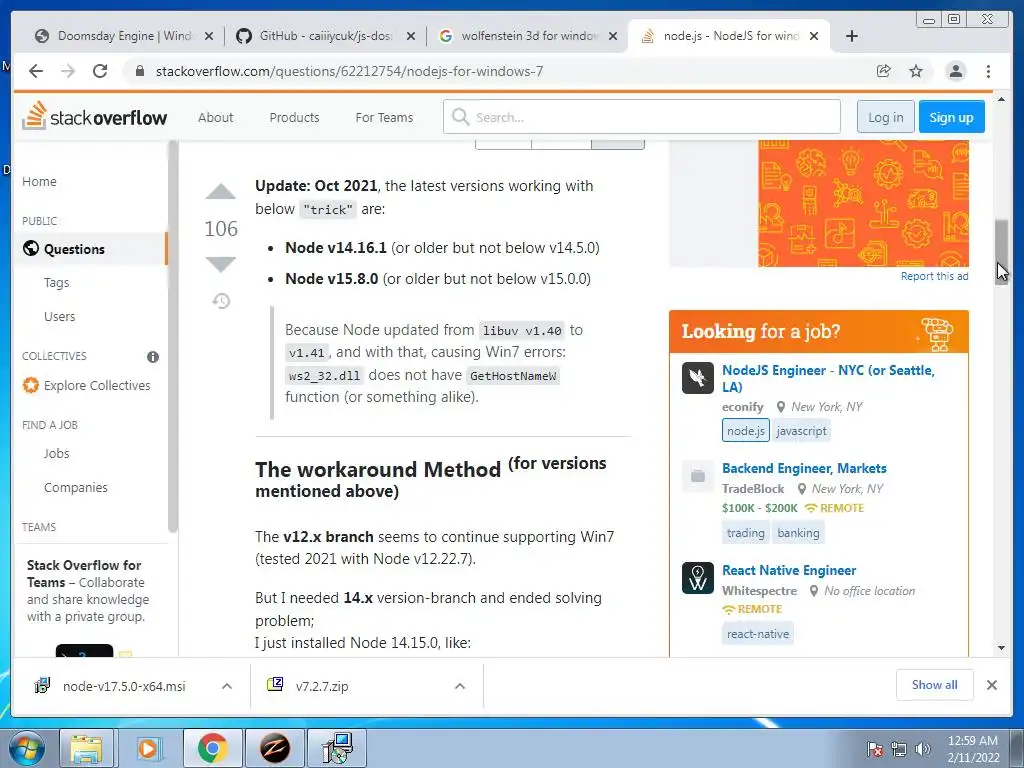1024x768 pixels.
Task: Click the node.js job tag
Action: [x=745, y=431]
